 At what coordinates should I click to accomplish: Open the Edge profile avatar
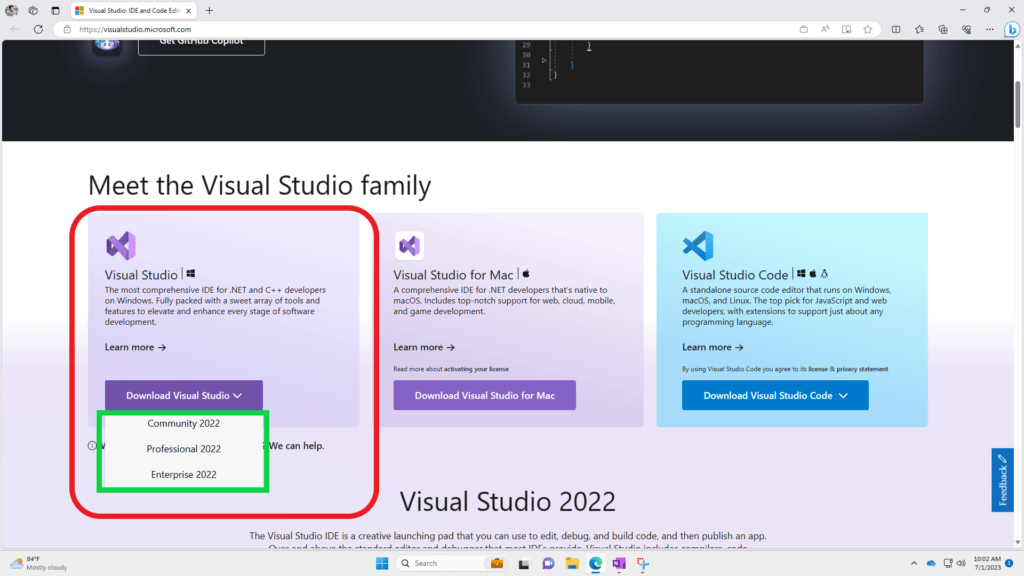[x=11, y=10]
